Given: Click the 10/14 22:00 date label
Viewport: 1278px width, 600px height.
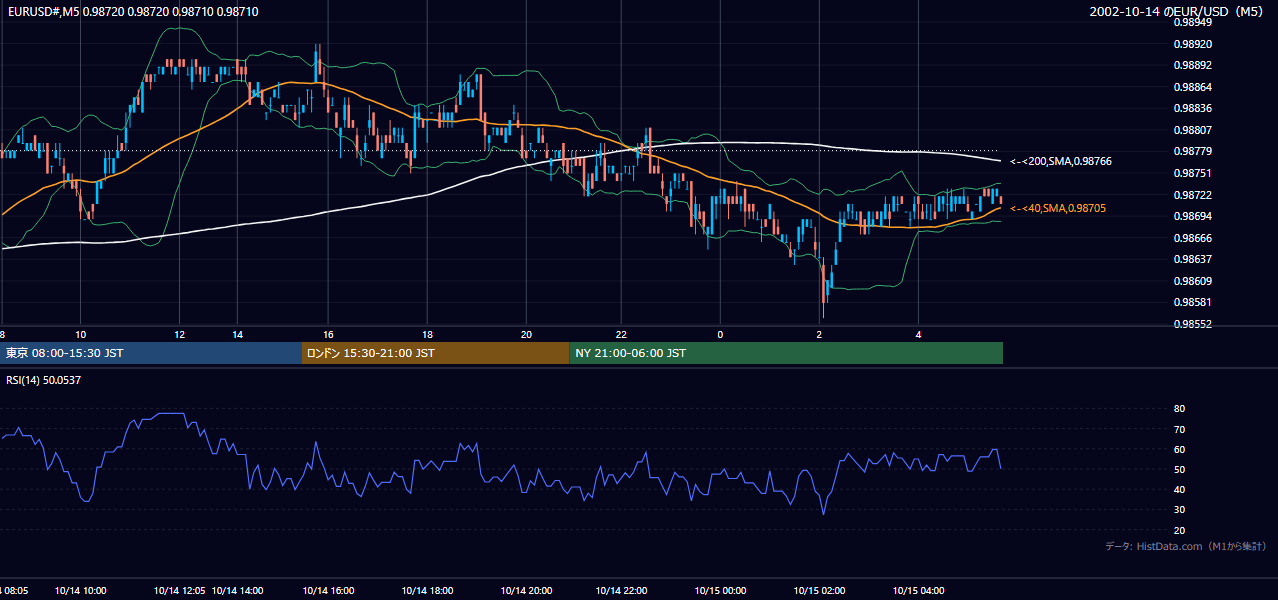Looking at the screenshot, I should point(622,591).
